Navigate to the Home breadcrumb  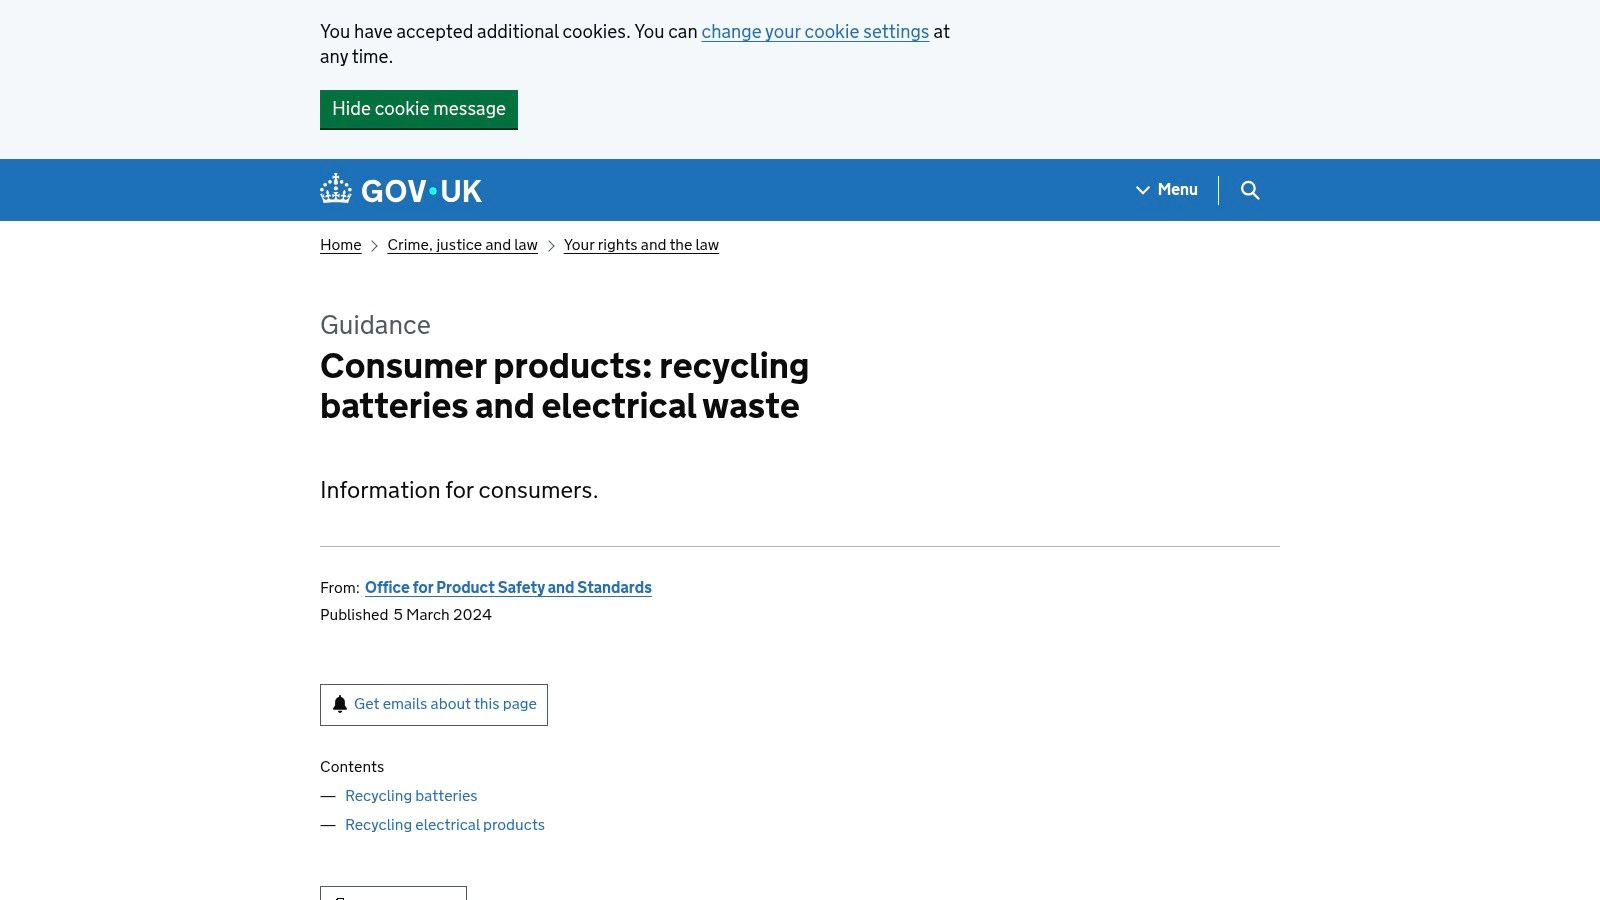pyautogui.click(x=340, y=245)
